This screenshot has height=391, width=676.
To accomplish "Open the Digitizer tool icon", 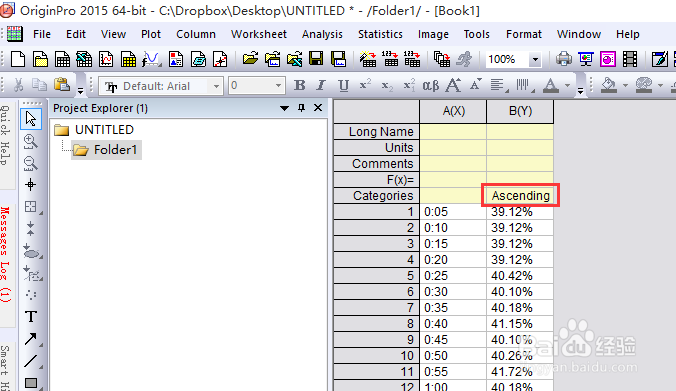I will click(x=220, y=59).
